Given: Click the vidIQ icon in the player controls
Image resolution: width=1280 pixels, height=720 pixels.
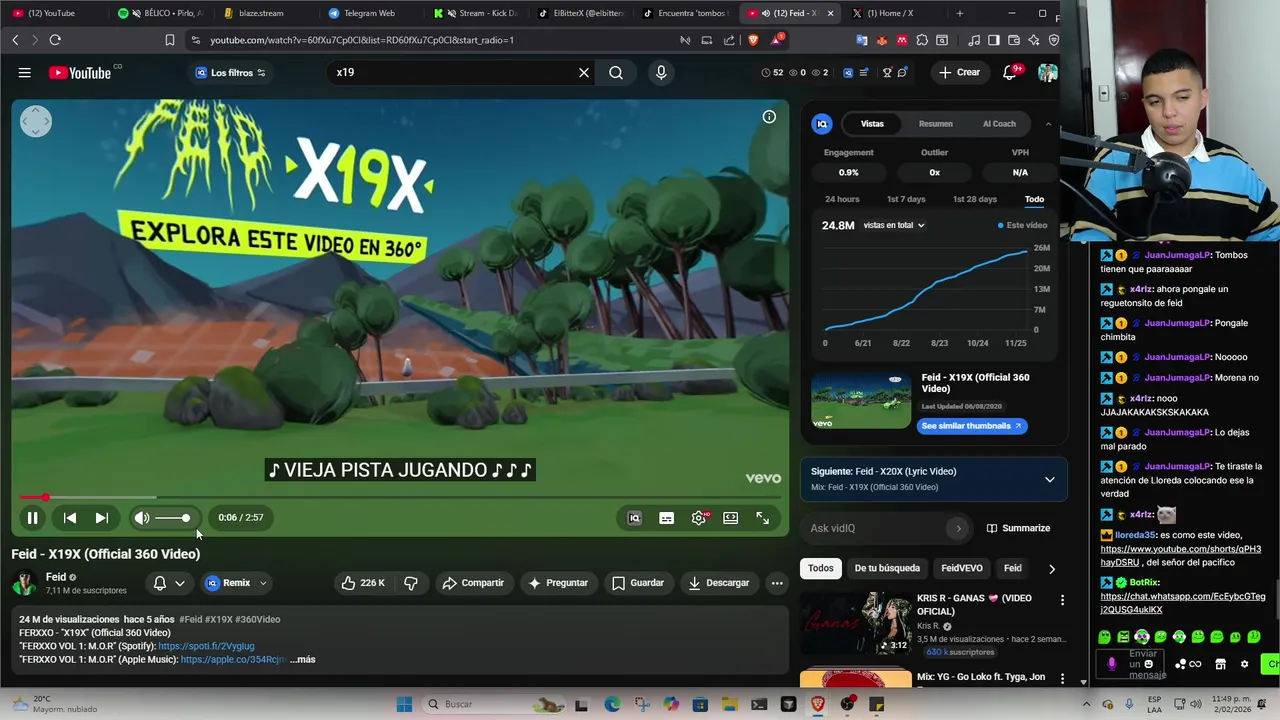Looking at the screenshot, I should pyautogui.click(x=634, y=517).
